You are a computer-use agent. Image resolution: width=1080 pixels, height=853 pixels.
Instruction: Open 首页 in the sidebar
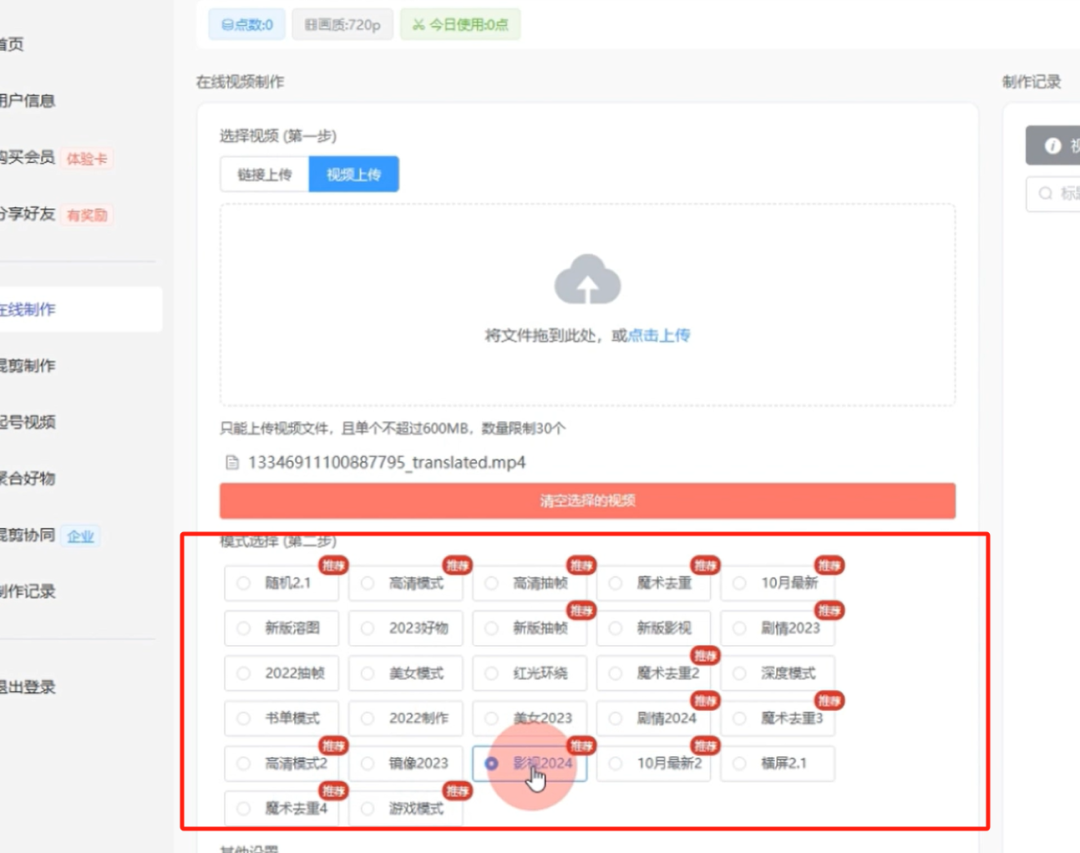[x=12, y=45]
